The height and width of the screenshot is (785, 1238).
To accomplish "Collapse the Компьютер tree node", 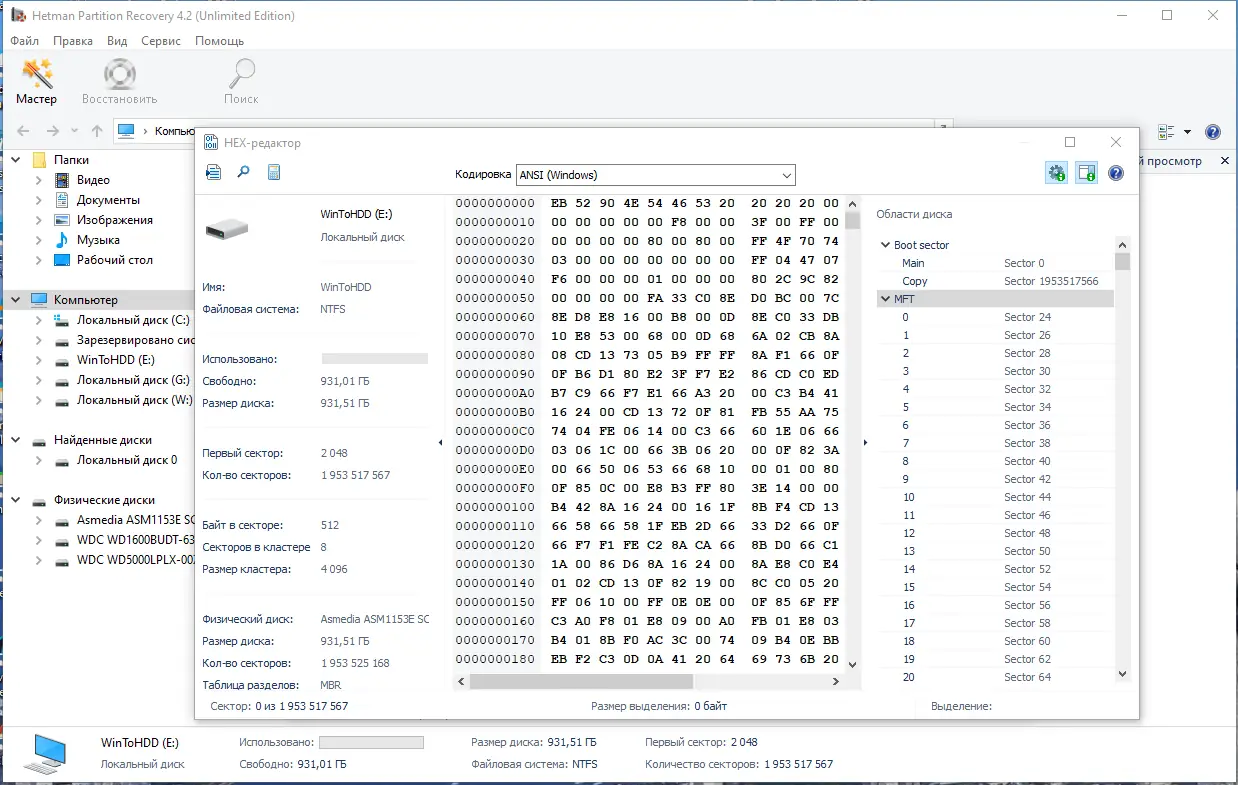I will 16,300.
